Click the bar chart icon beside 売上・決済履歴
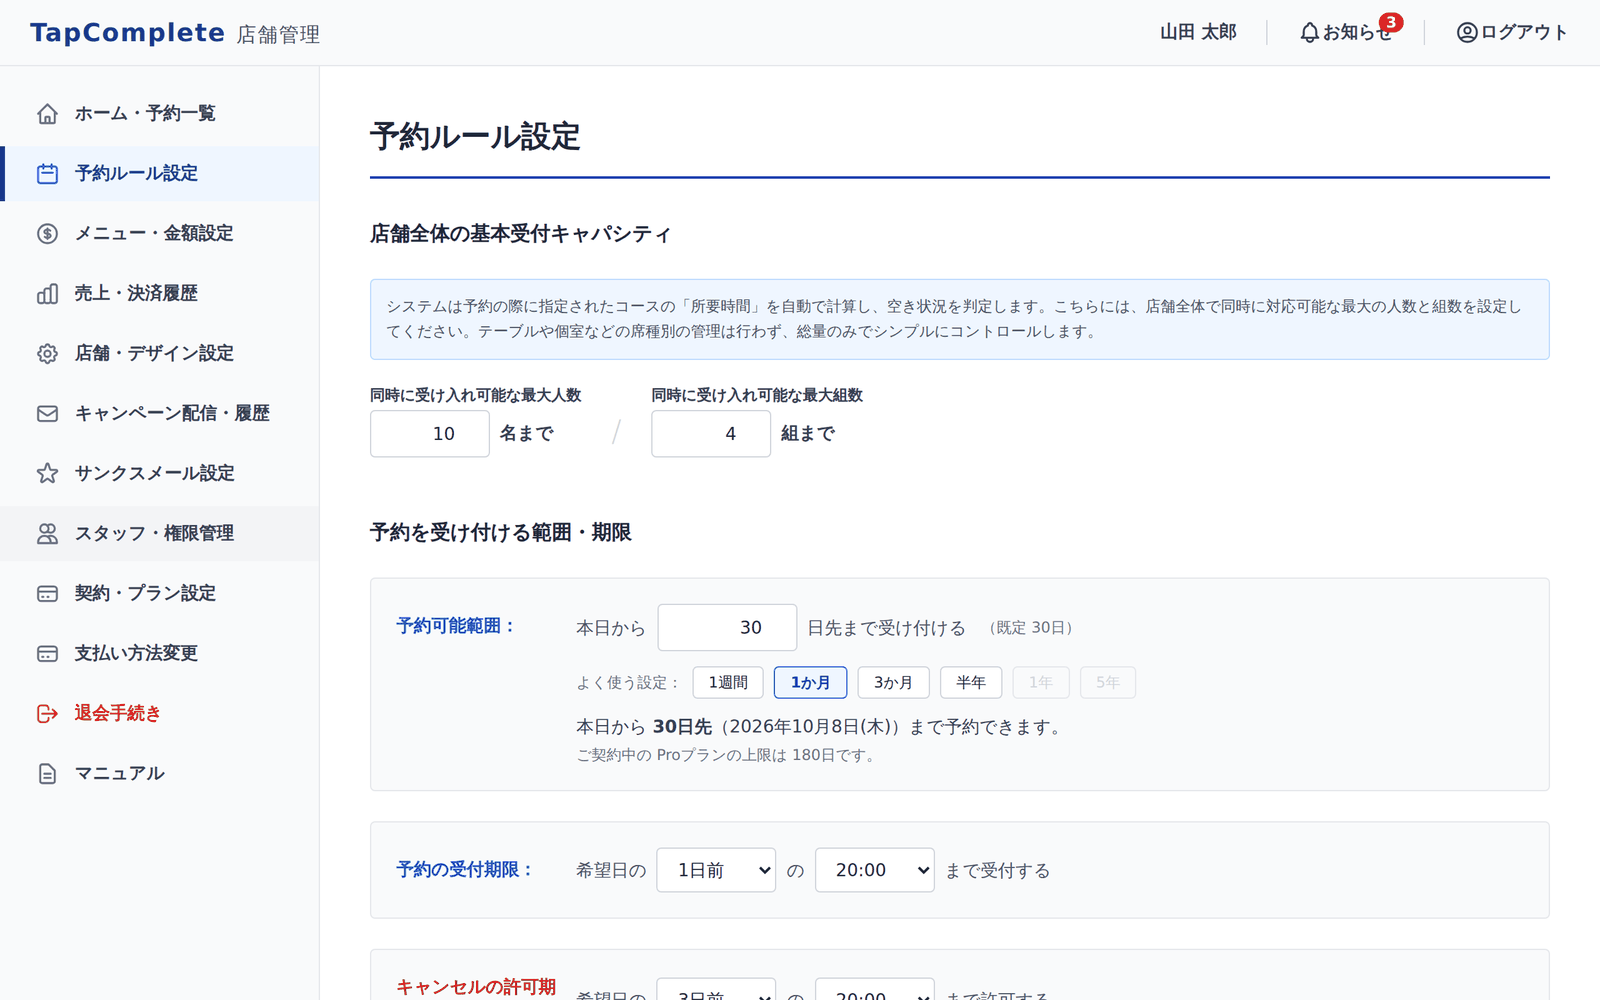Viewport: 1600px width, 1000px height. click(x=47, y=294)
